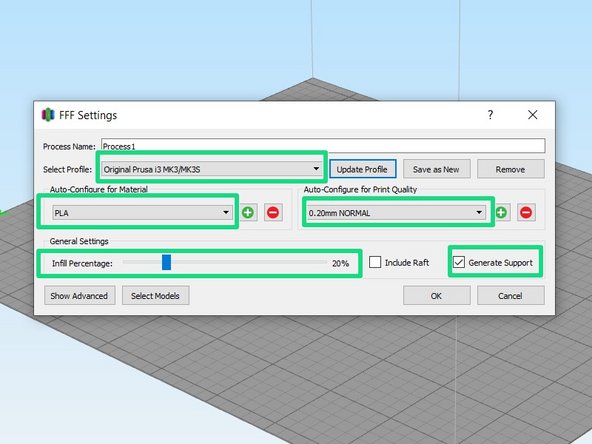This screenshot has height=444, width=592.
Task: Remove the material preset with the red minus
Action: tap(273, 213)
